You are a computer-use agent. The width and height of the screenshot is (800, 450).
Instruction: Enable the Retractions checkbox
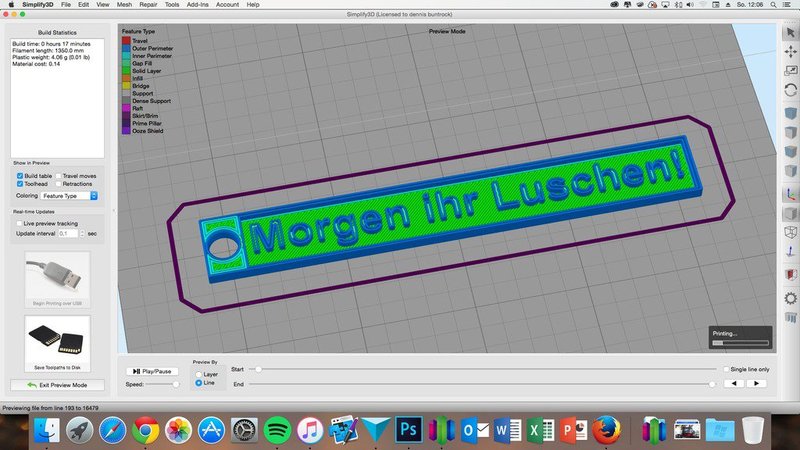[x=58, y=184]
